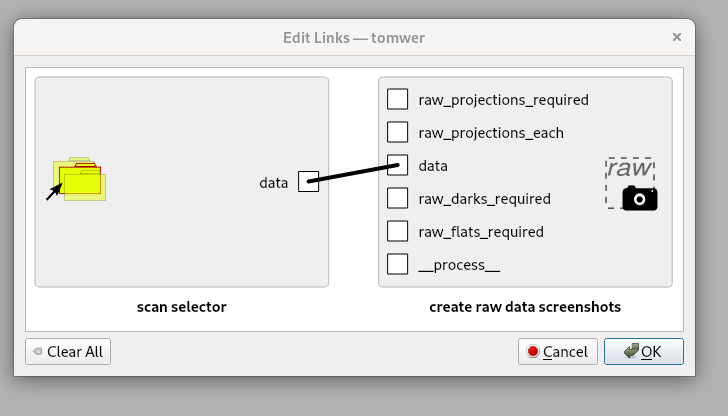Select the connected data input box

tap(398, 165)
